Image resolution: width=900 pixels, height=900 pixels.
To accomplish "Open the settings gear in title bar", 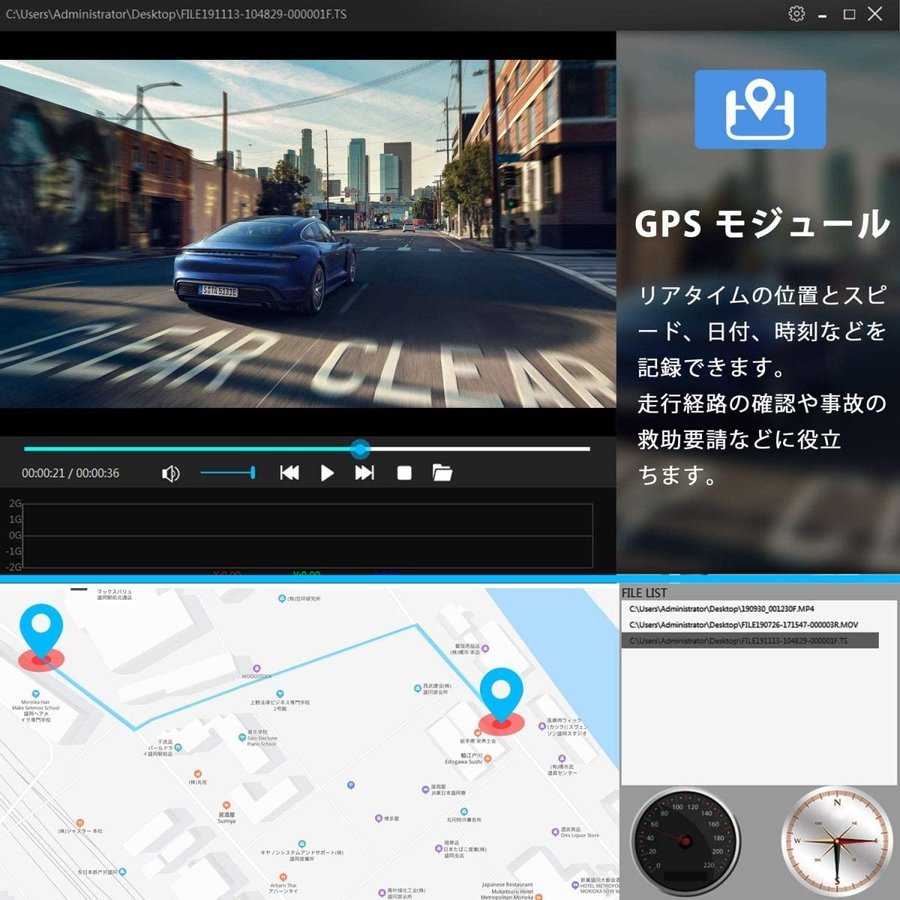I will point(796,14).
